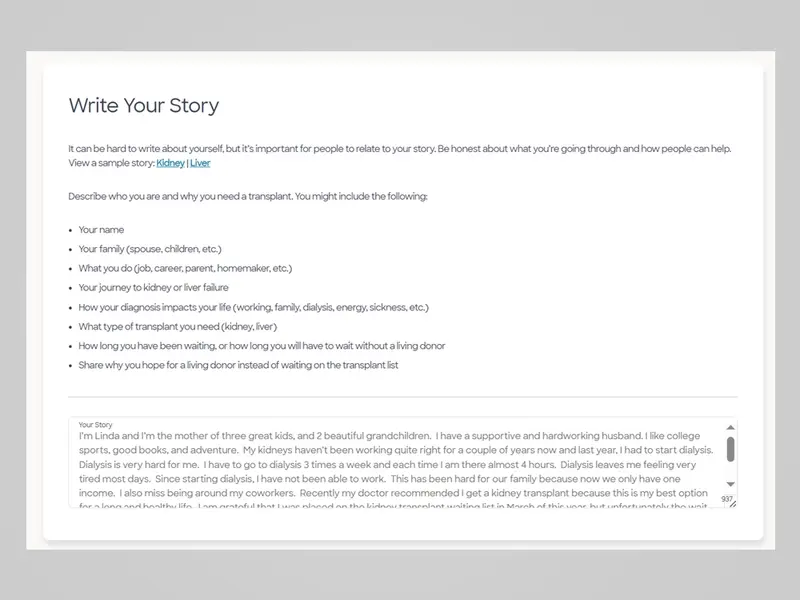800x600 pixels.
Task: Click the 'Your Story' field label
Action: click(x=96, y=425)
